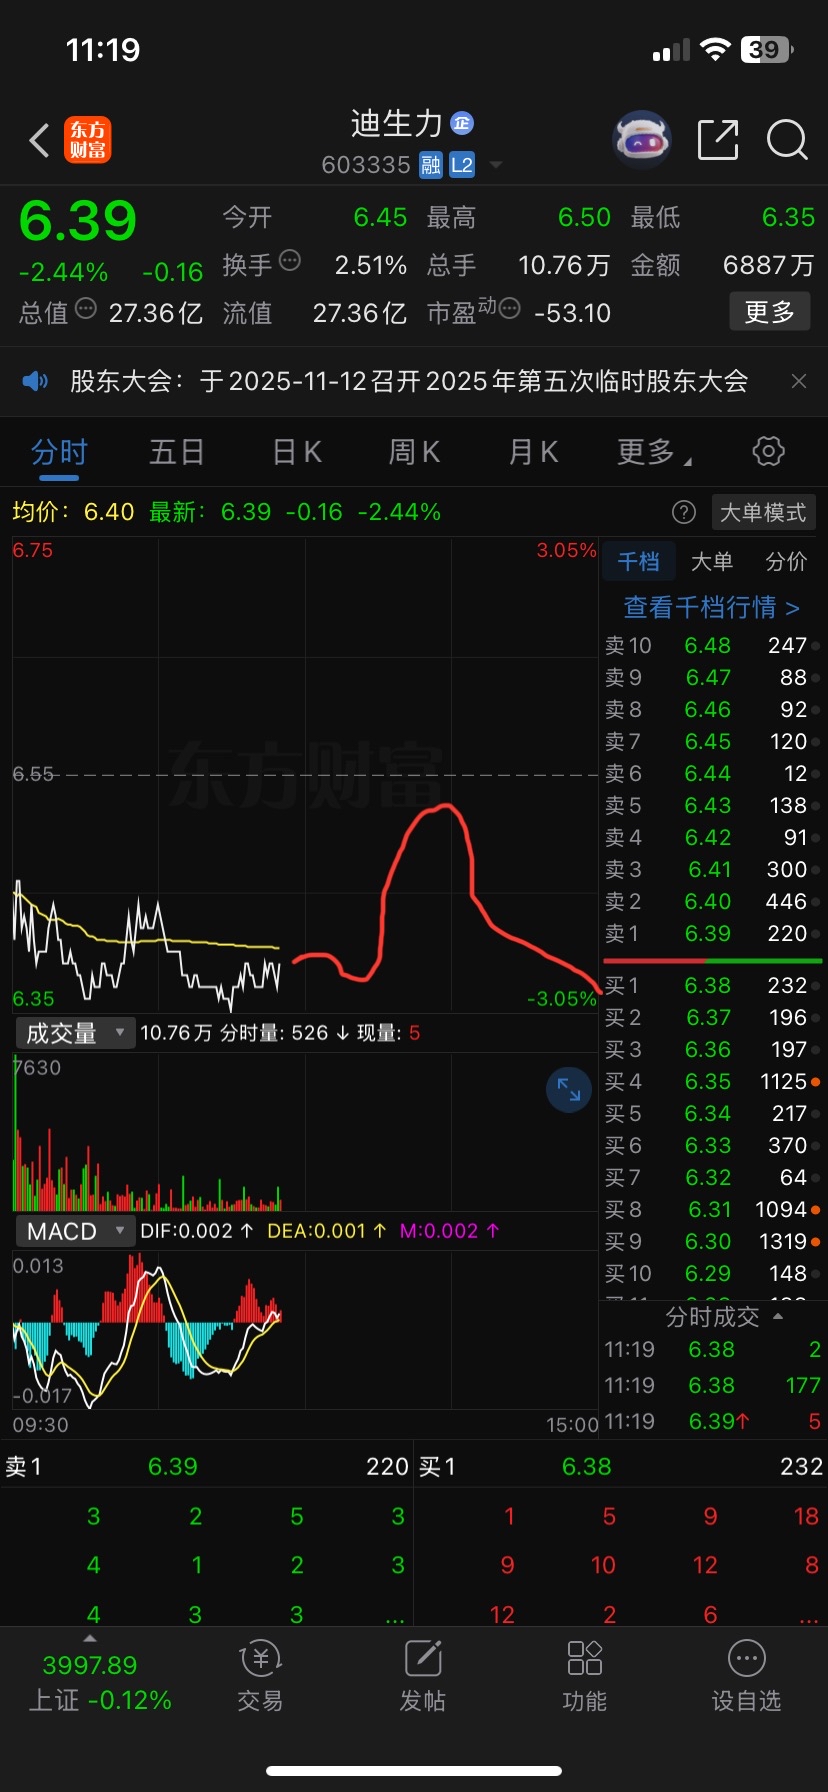Tap the large 6.39 current price
This screenshot has width=828, height=1792.
[78, 221]
